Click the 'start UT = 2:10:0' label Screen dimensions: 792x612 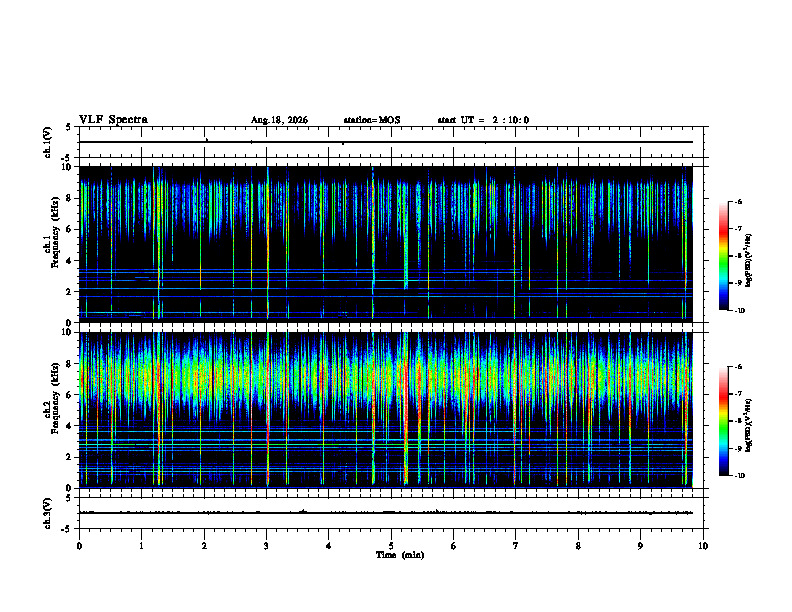(x=483, y=120)
